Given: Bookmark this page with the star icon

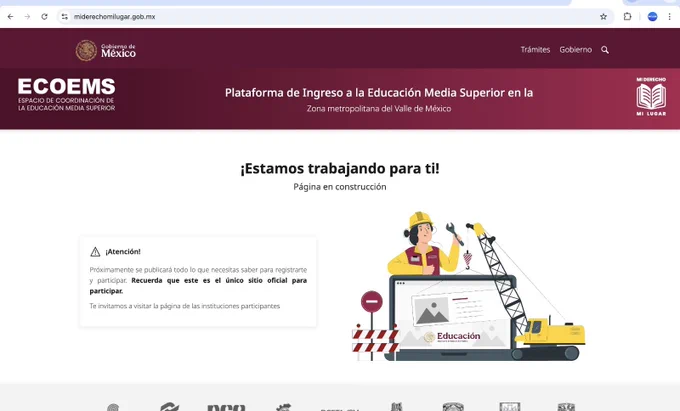Looking at the screenshot, I should (x=603, y=16).
